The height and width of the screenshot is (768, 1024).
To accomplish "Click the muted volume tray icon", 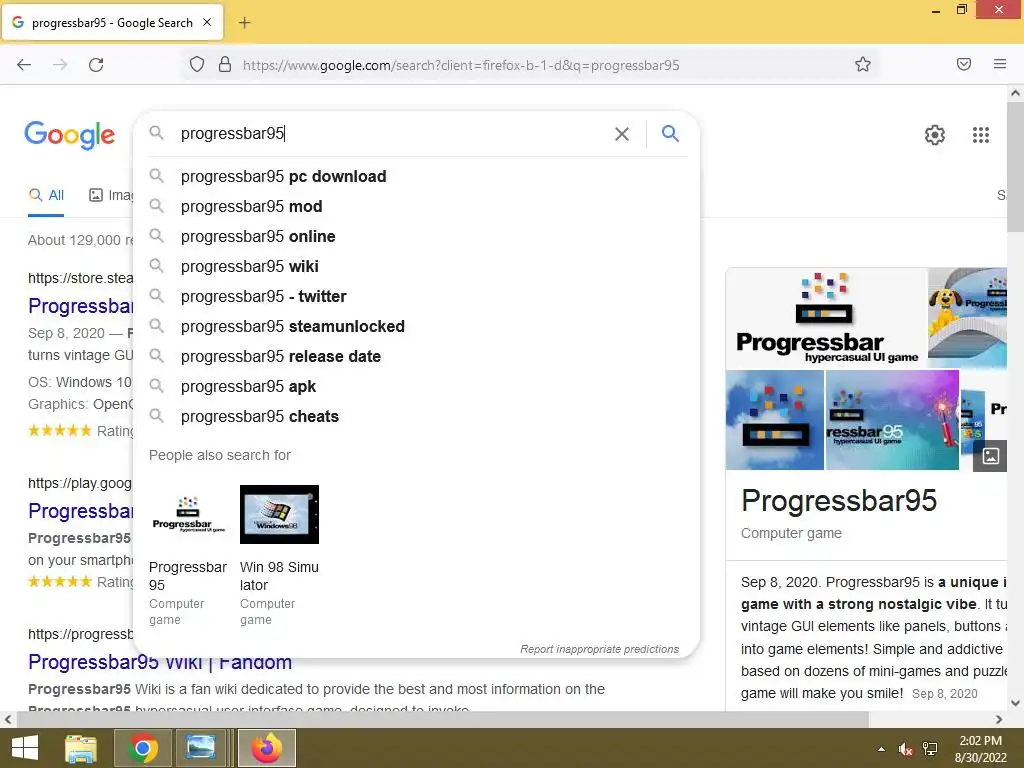I will (905, 749).
